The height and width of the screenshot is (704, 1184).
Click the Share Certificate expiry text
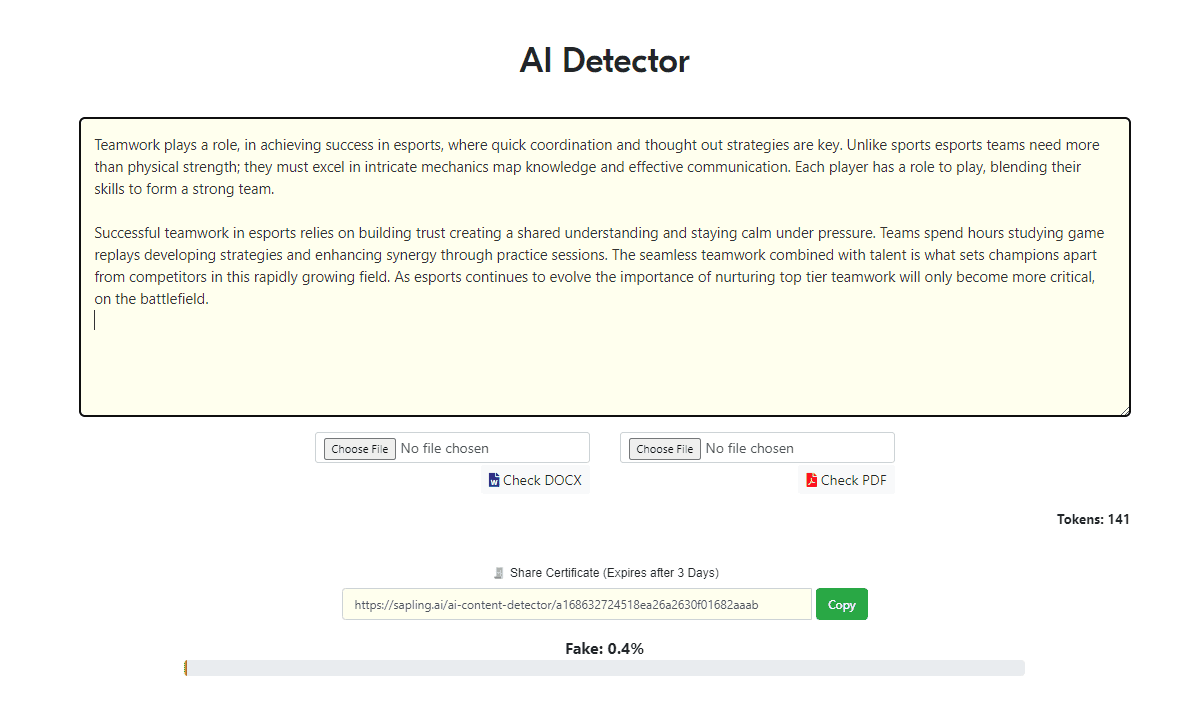point(614,573)
